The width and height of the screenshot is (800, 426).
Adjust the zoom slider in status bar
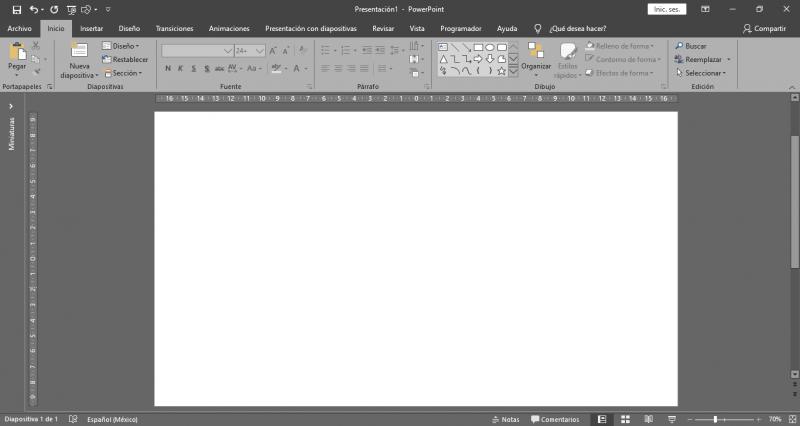coord(715,419)
